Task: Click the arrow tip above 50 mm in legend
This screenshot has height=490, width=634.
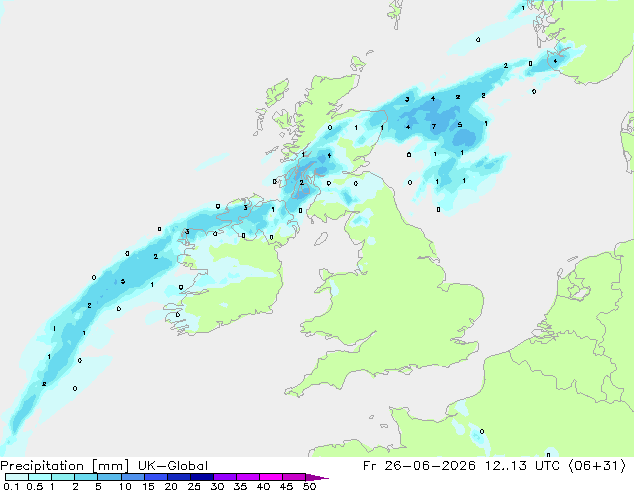Action: click(317, 477)
